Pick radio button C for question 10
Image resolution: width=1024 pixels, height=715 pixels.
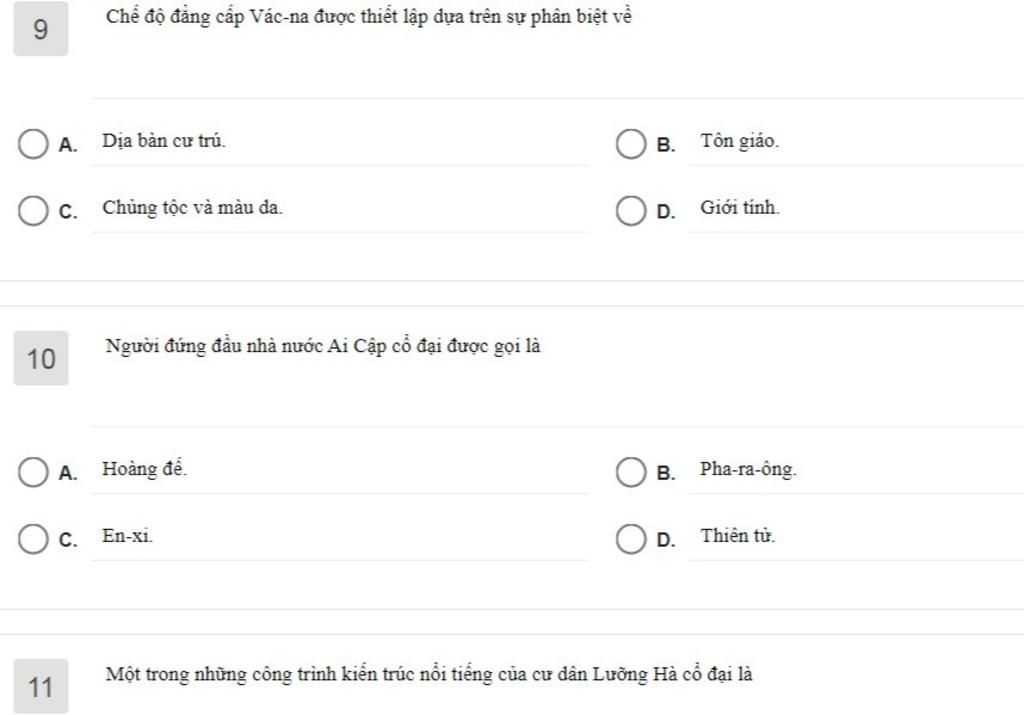(33, 539)
